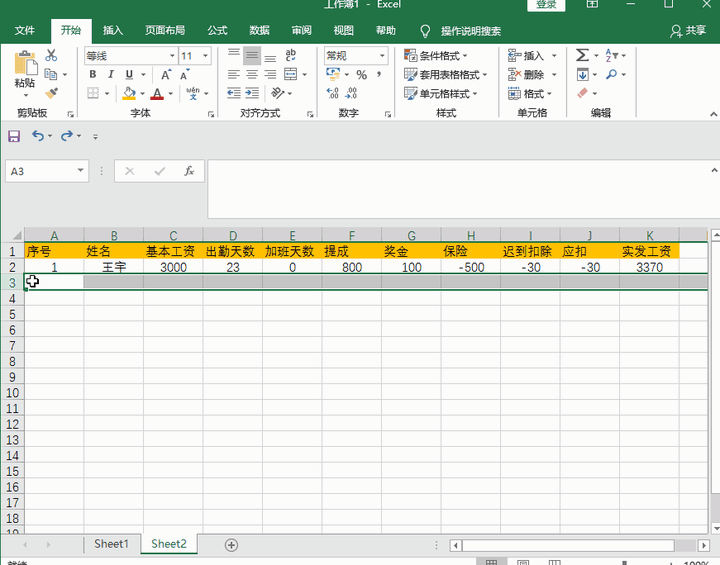Open the font name dropdown 等线

171,56
